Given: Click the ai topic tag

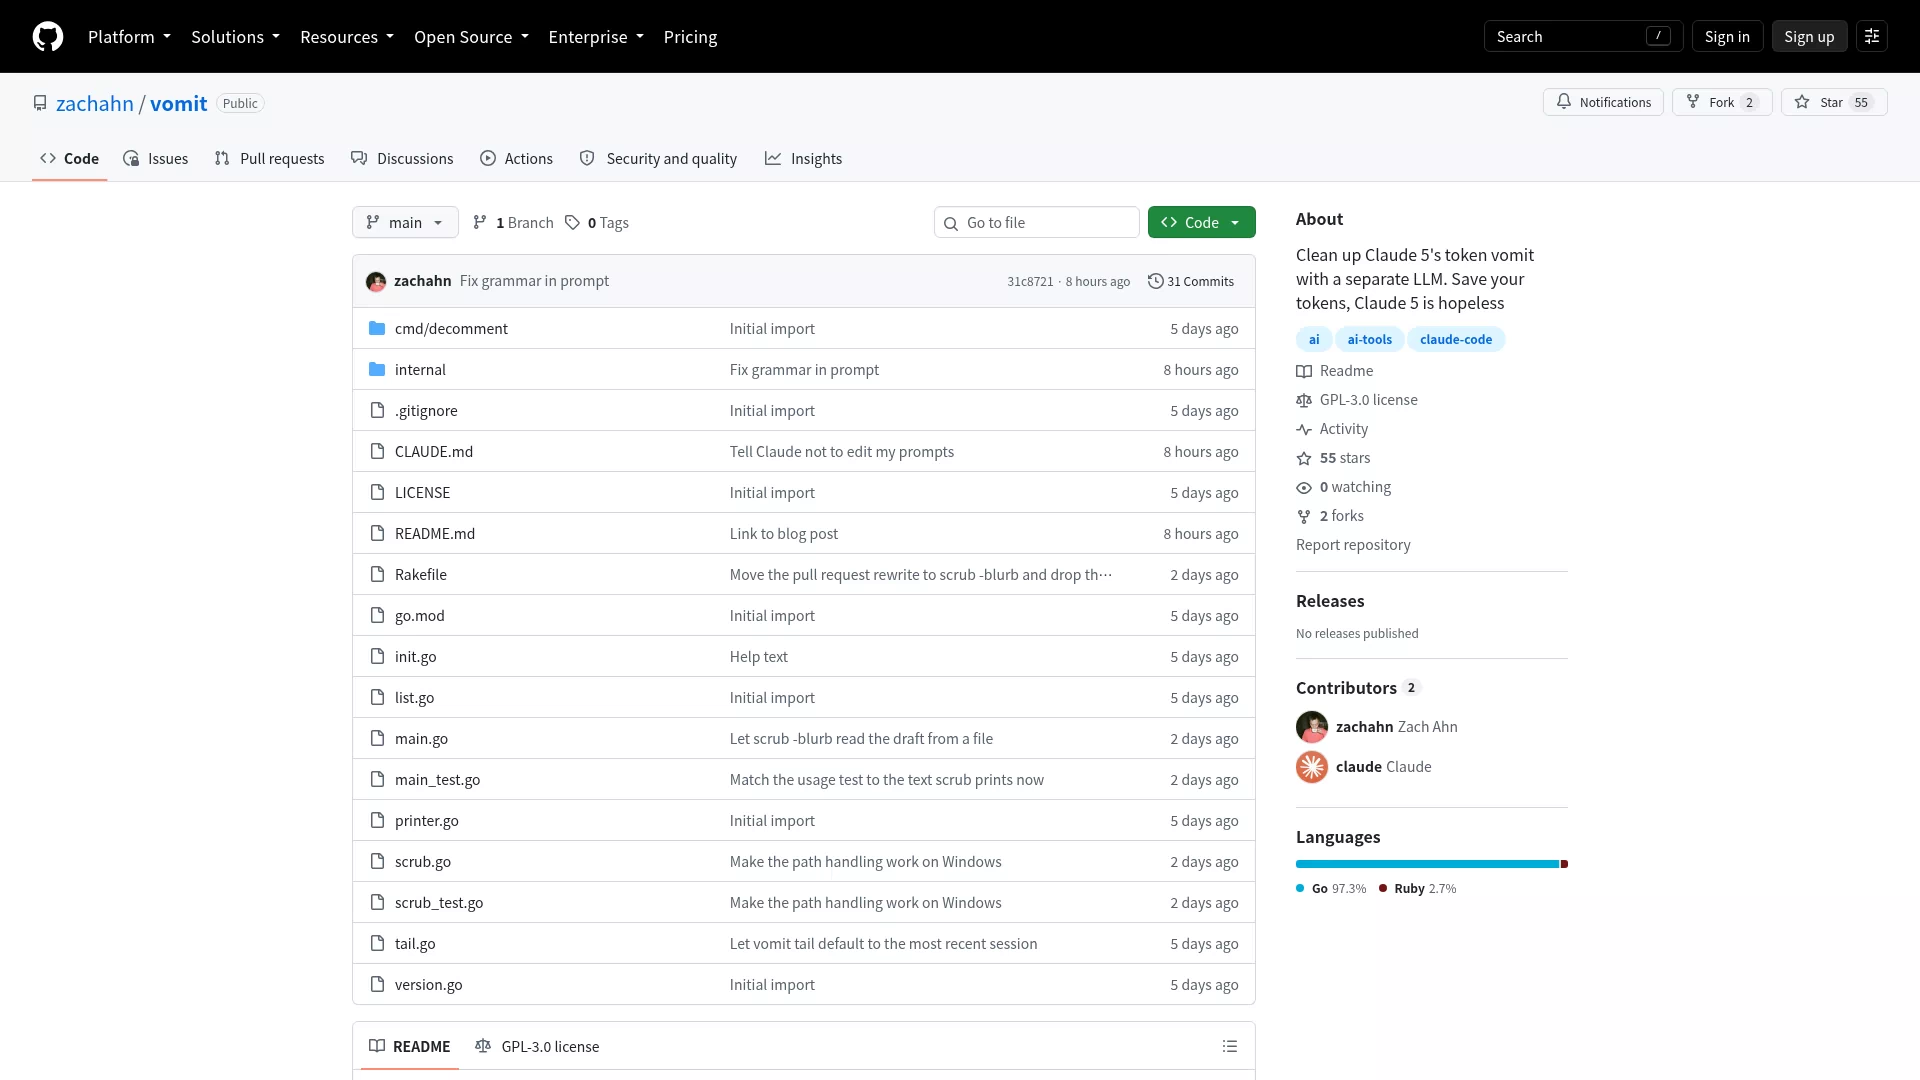Looking at the screenshot, I should tap(1314, 340).
